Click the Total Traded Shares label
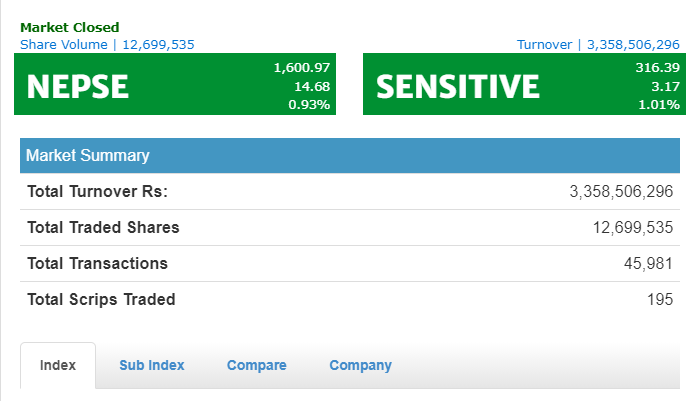This screenshot has height=401, width=699. click(103, 227)
